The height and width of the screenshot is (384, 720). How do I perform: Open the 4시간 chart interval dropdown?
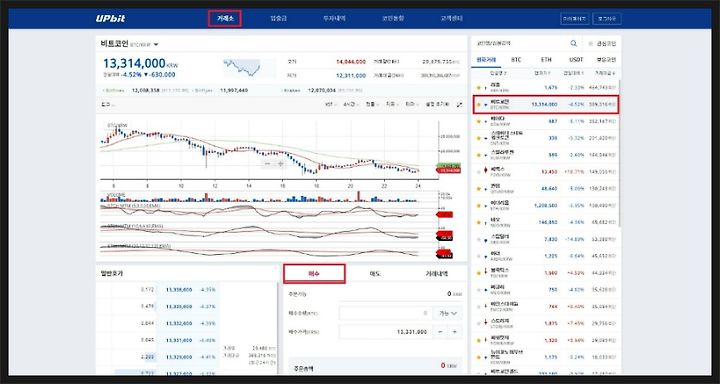[351, 105]
